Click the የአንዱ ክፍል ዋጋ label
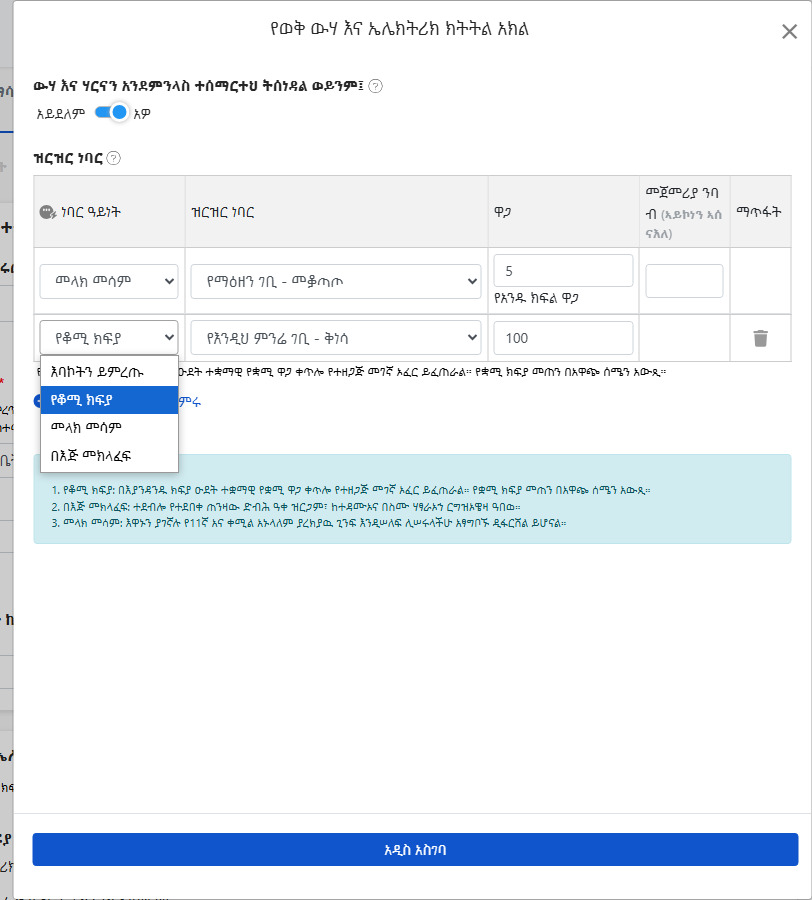The height and width of the screenshot is (900, 812). click(536, 298)
